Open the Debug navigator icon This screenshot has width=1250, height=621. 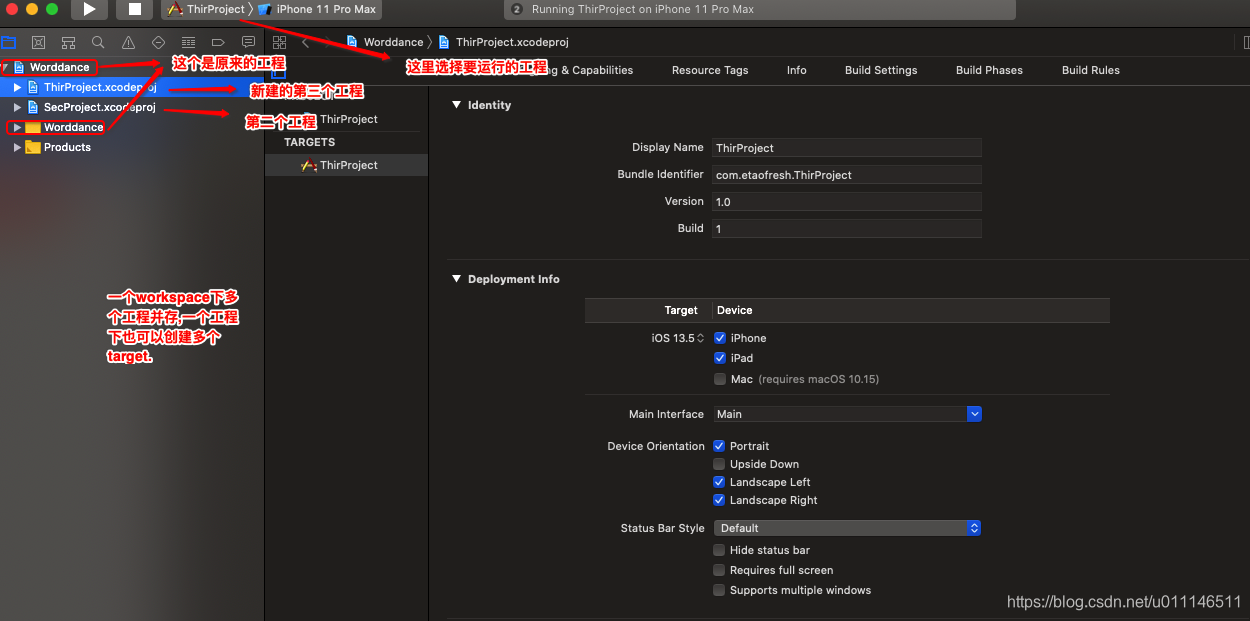coord(188,42)
